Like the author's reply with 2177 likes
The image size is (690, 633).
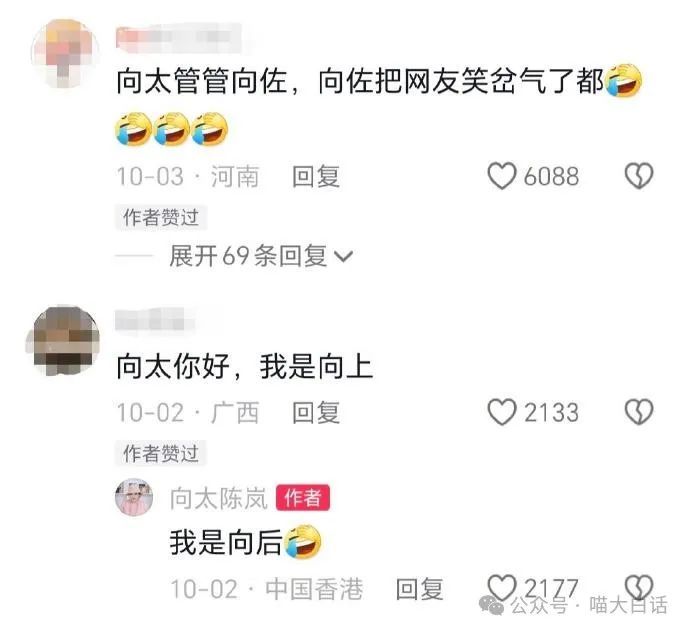click(502, 587)
